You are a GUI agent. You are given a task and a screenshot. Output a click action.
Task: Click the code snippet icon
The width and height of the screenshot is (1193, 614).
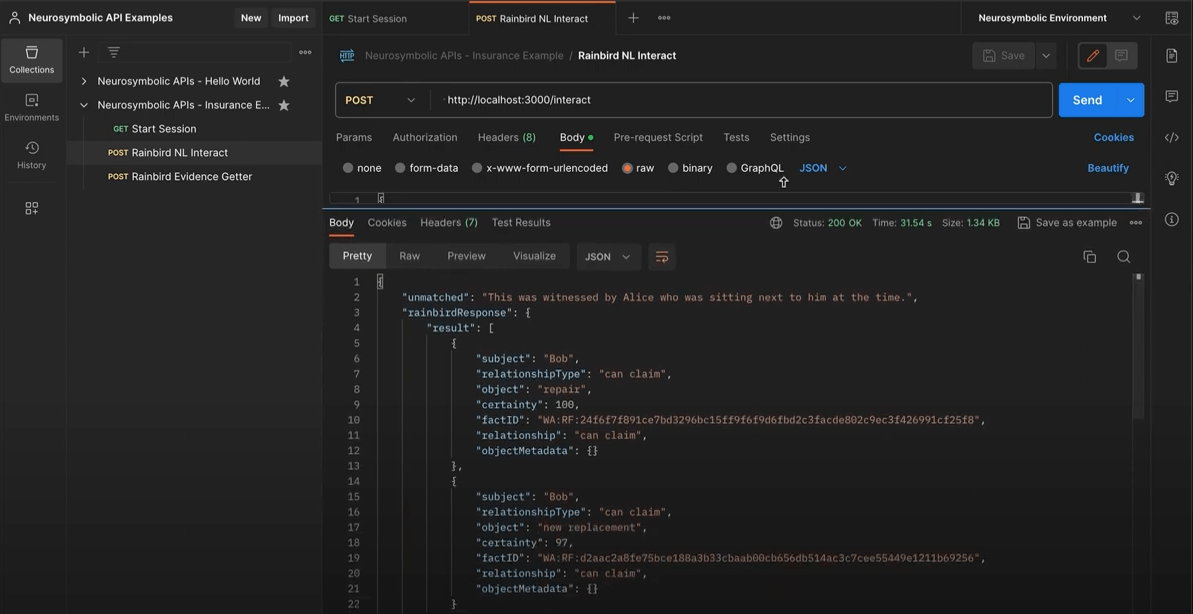tap(1171, 137)
